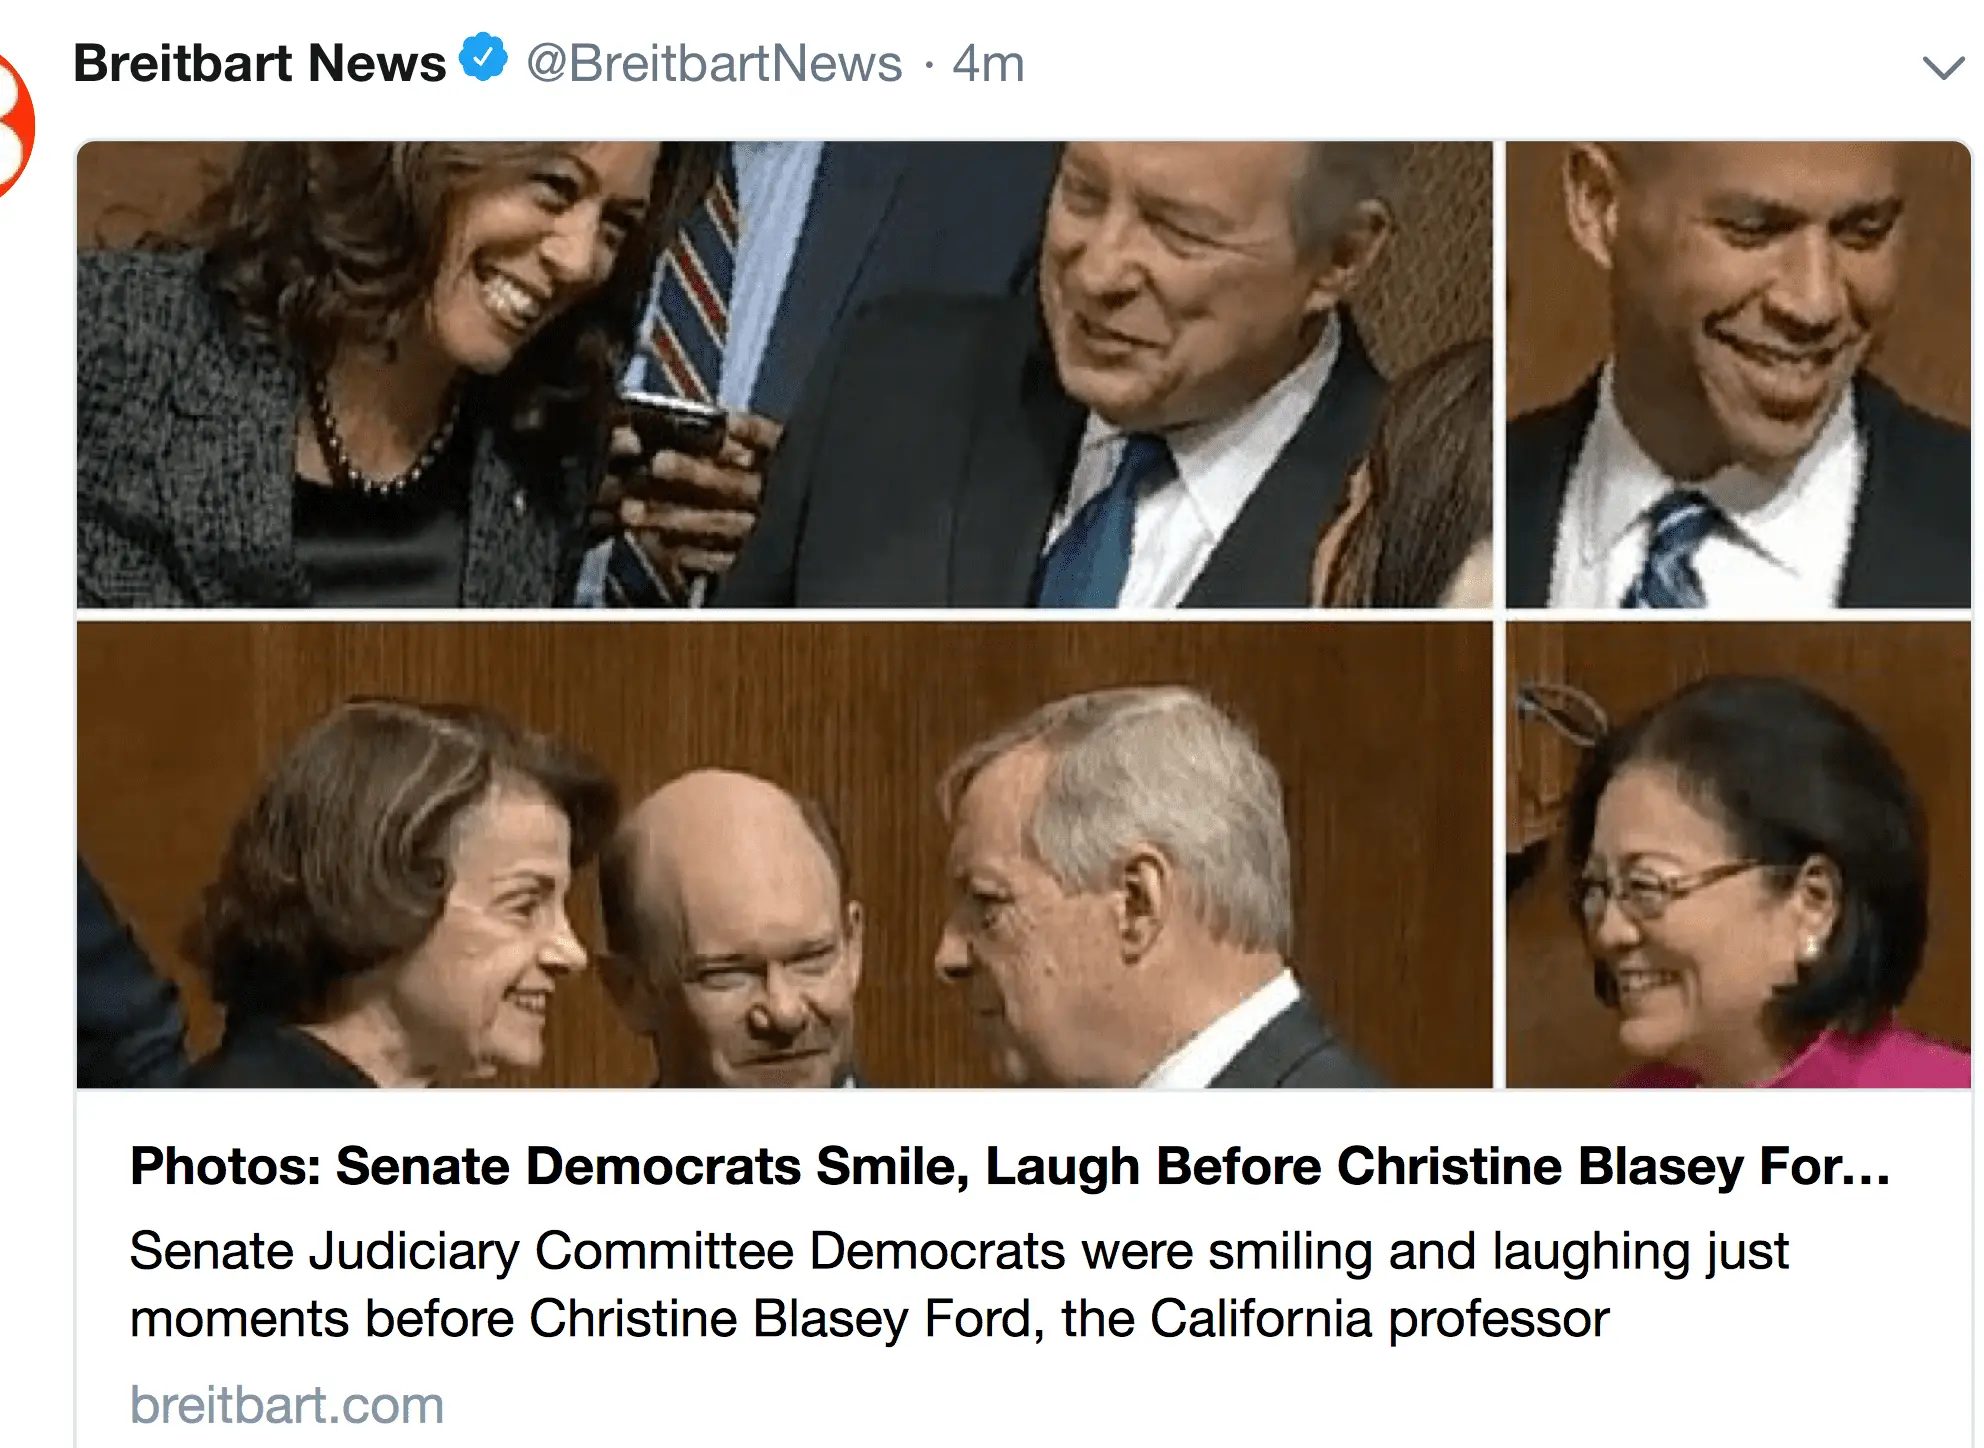Open the top-right photo of smiling man

[x=1738, y=374]
